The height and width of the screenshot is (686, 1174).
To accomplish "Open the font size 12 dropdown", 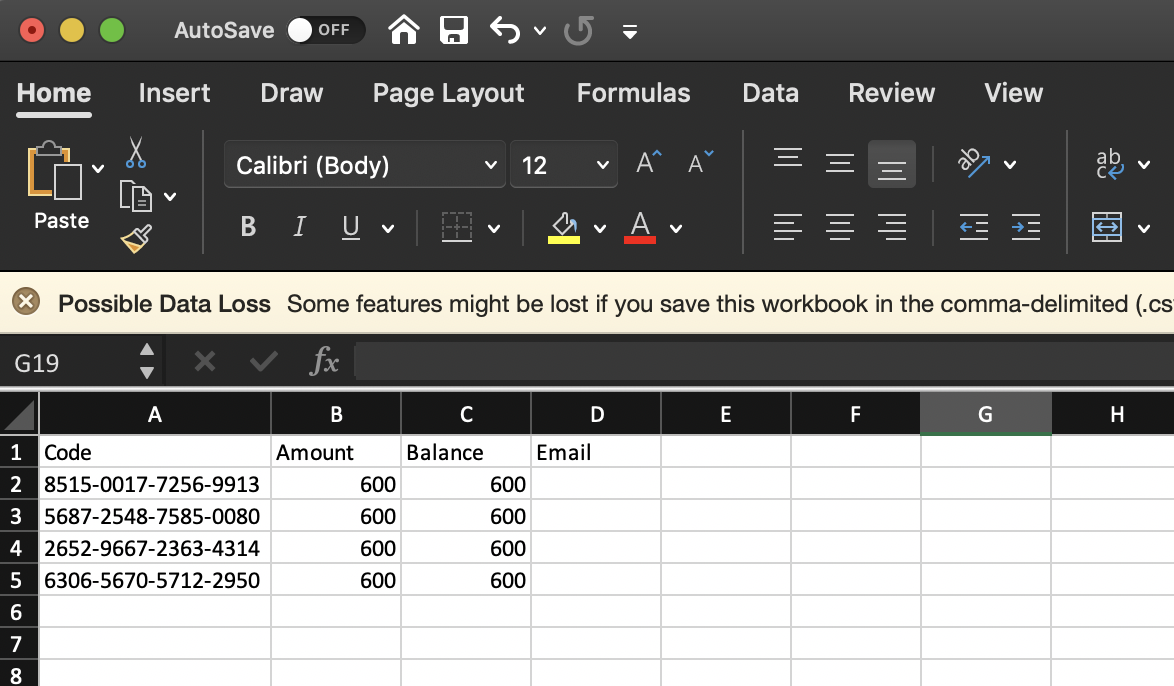I will pos(564,164).
